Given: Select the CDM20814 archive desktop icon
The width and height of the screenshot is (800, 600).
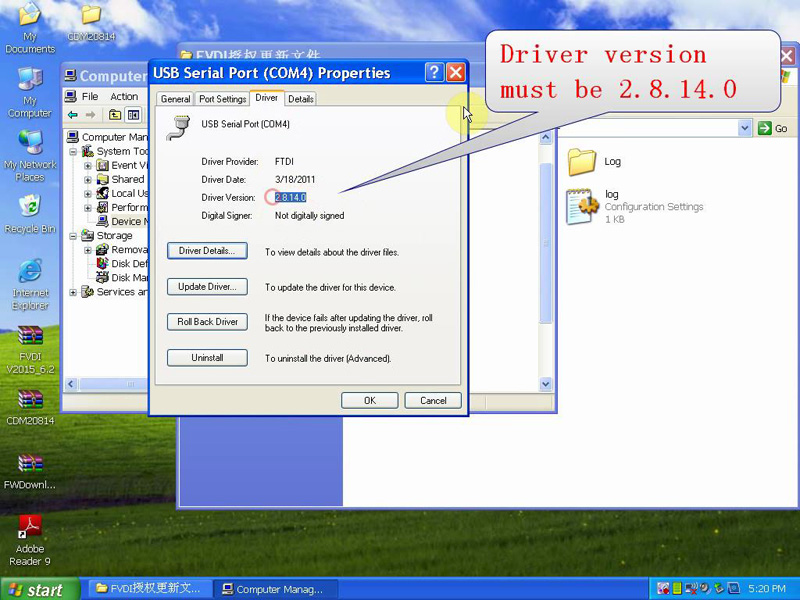Looking at the screenshot, I should 30,400.
